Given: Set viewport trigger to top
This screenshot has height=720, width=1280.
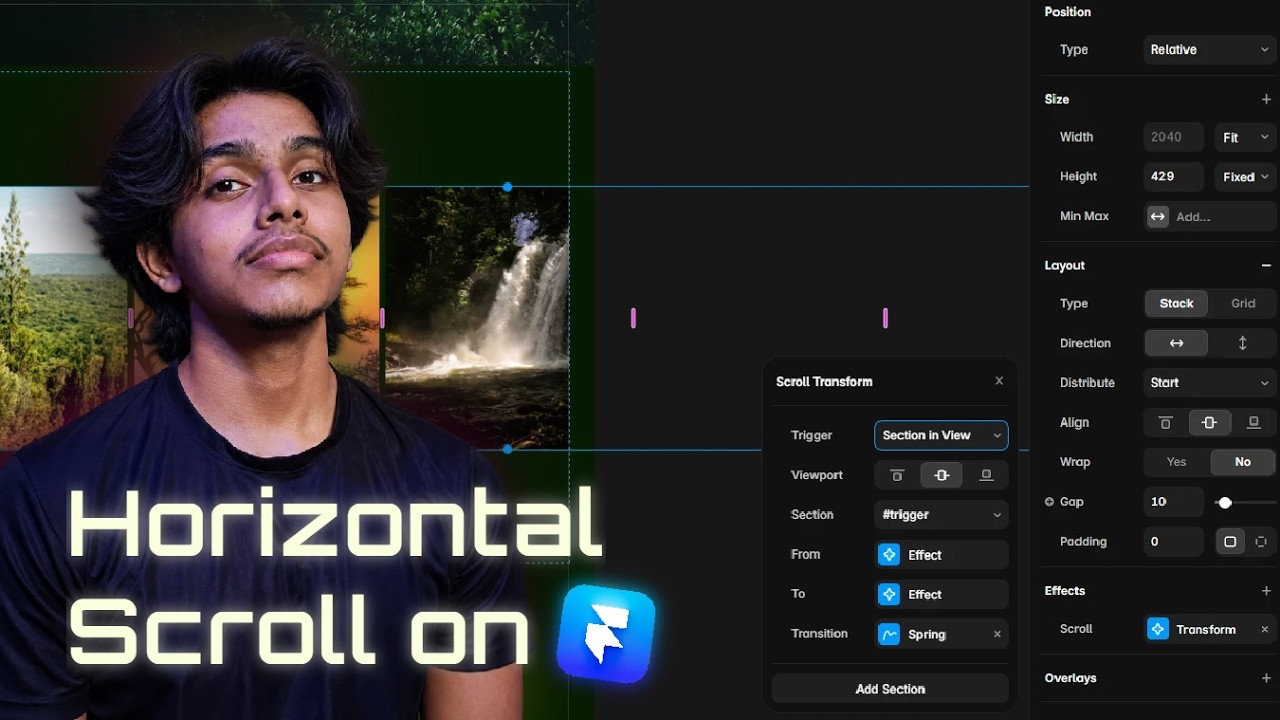Looking at the screenshot, I should tap(897, 475).
